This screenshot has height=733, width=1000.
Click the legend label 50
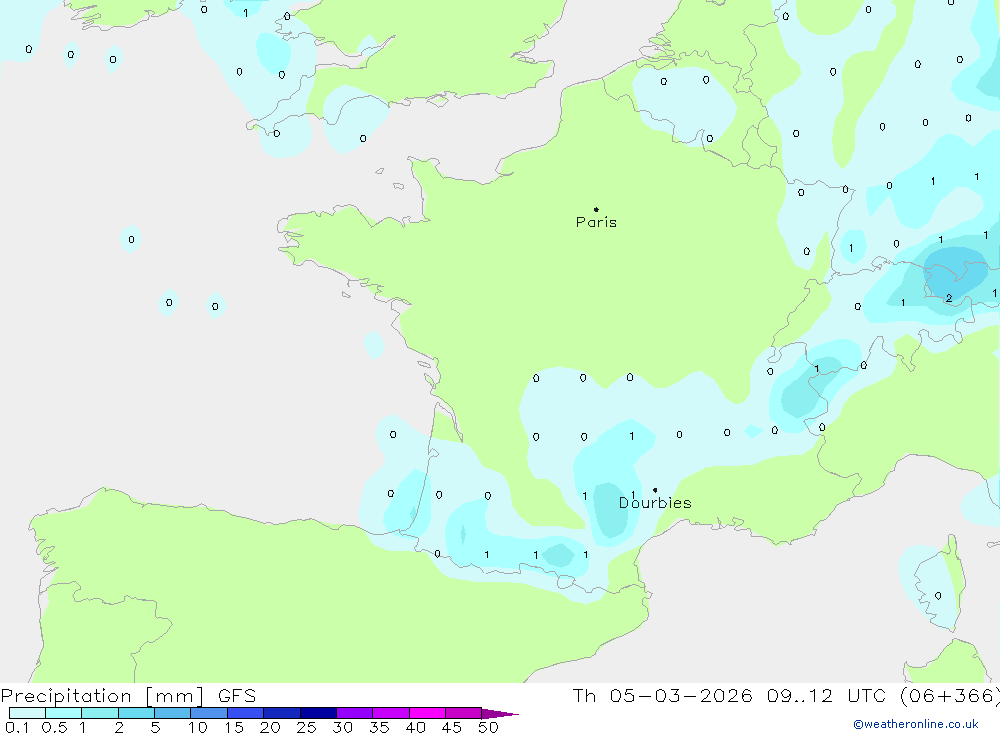point(488,727)
